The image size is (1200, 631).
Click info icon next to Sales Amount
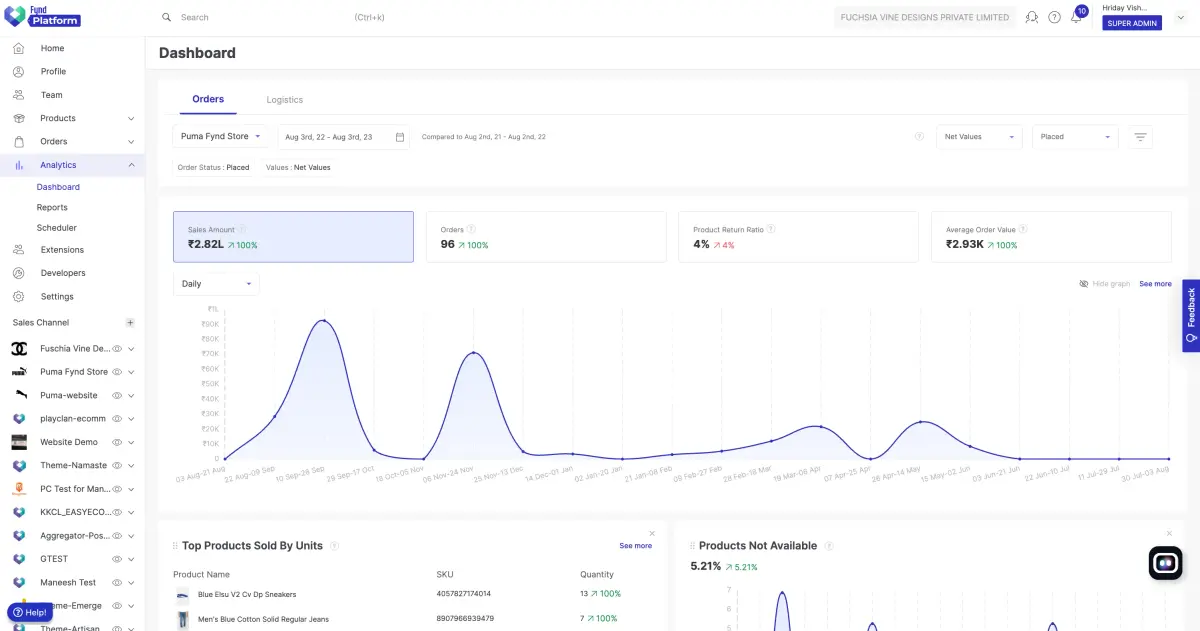[242, 229]
